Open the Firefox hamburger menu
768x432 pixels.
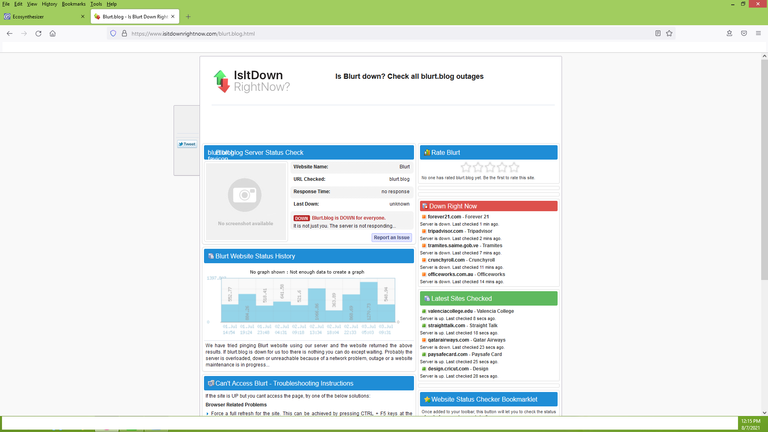(758, 33)
